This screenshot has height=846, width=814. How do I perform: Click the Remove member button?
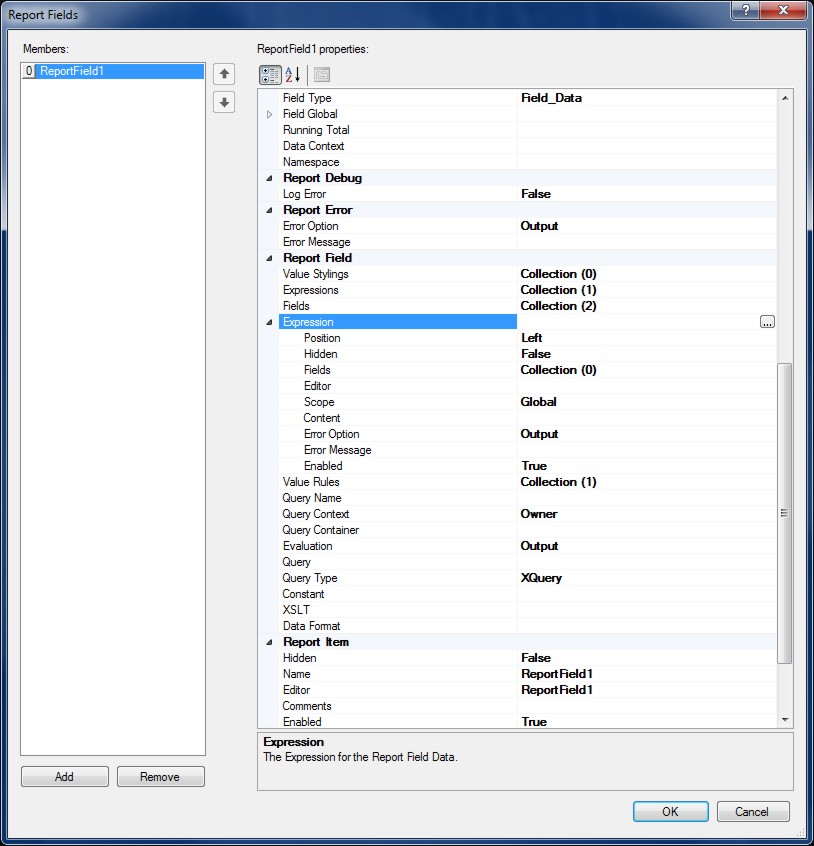click(x=160, y=777)
